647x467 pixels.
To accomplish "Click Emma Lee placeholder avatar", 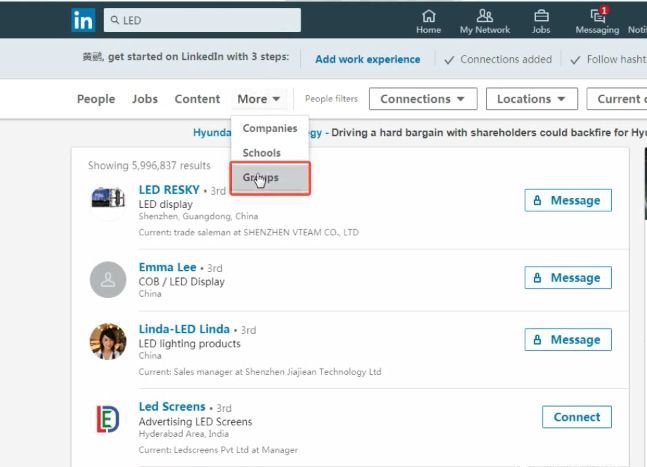I will coord(108,280).
